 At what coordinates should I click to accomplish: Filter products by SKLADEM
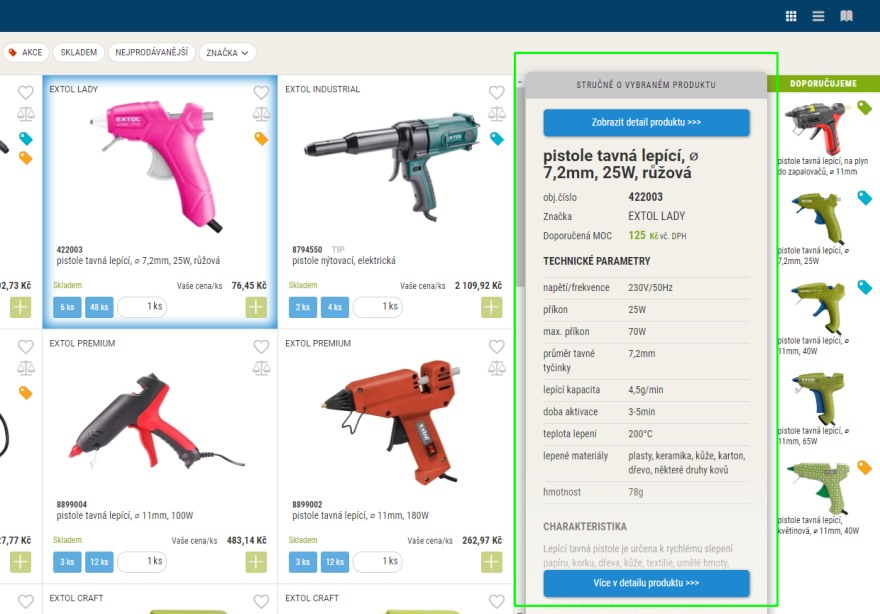point(79,52)
